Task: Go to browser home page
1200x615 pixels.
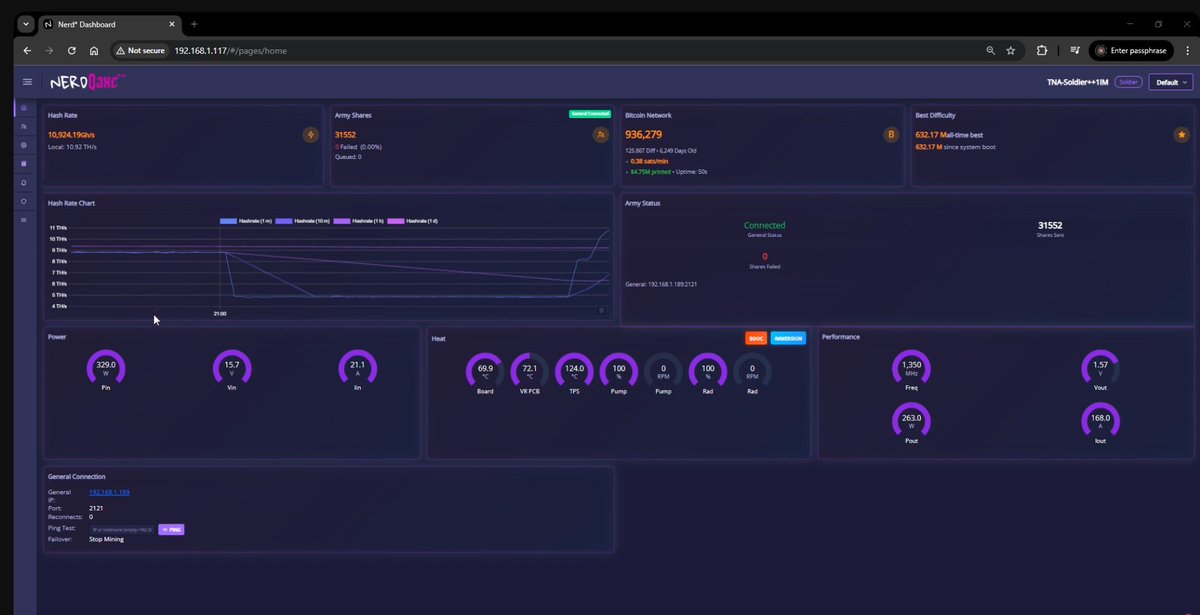Action: tap(94, 50)
